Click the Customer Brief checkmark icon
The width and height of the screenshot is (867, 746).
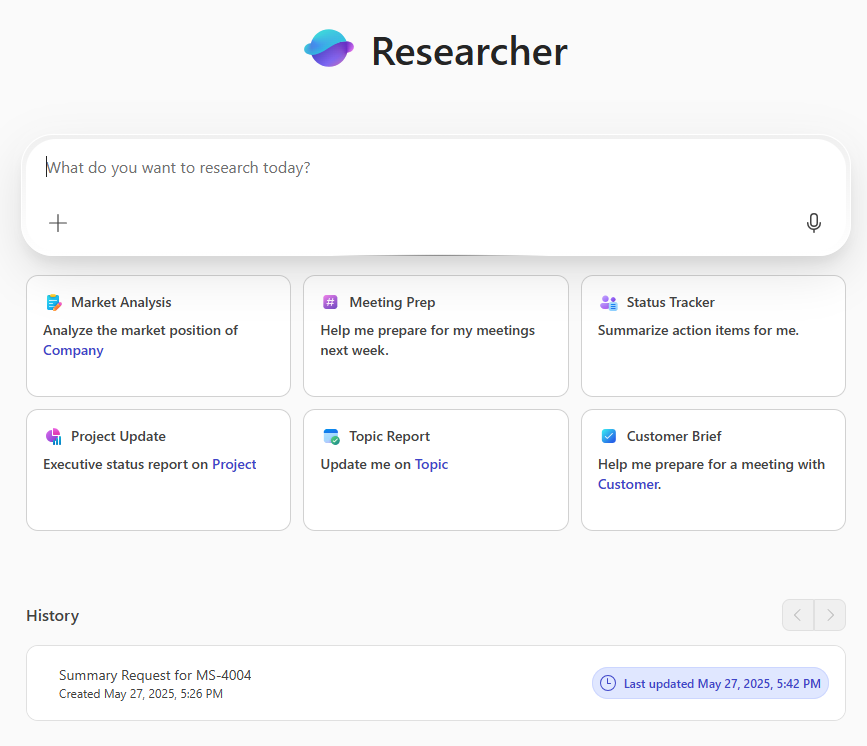coord(608,436)
